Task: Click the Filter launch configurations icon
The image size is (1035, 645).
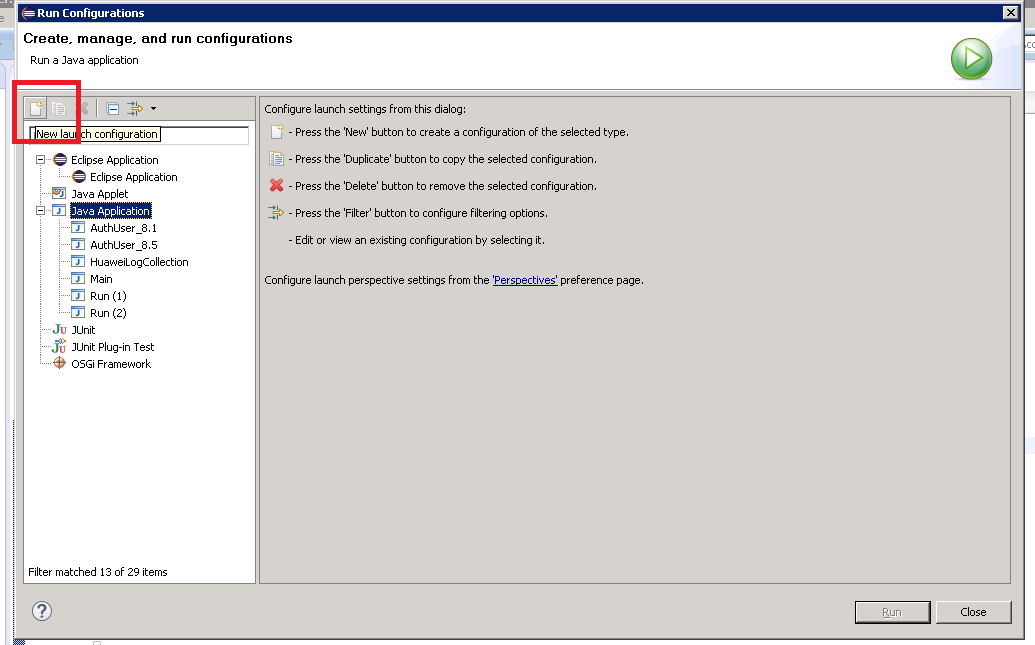Action: [135, 108]
